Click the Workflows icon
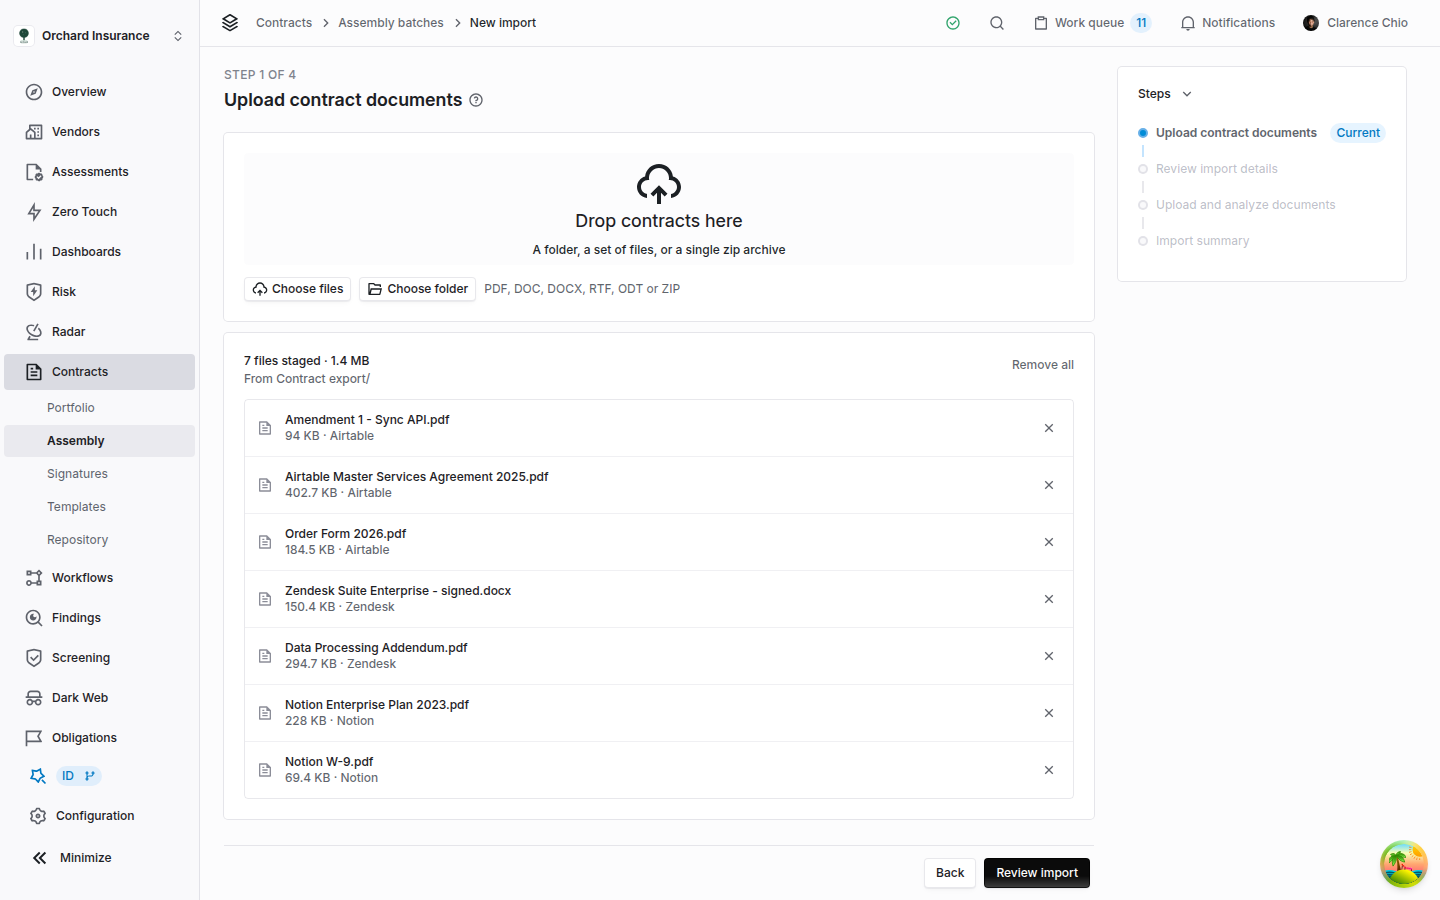Image resolution: width=1440 pixels, height=900 pixels. click(34, 578)
